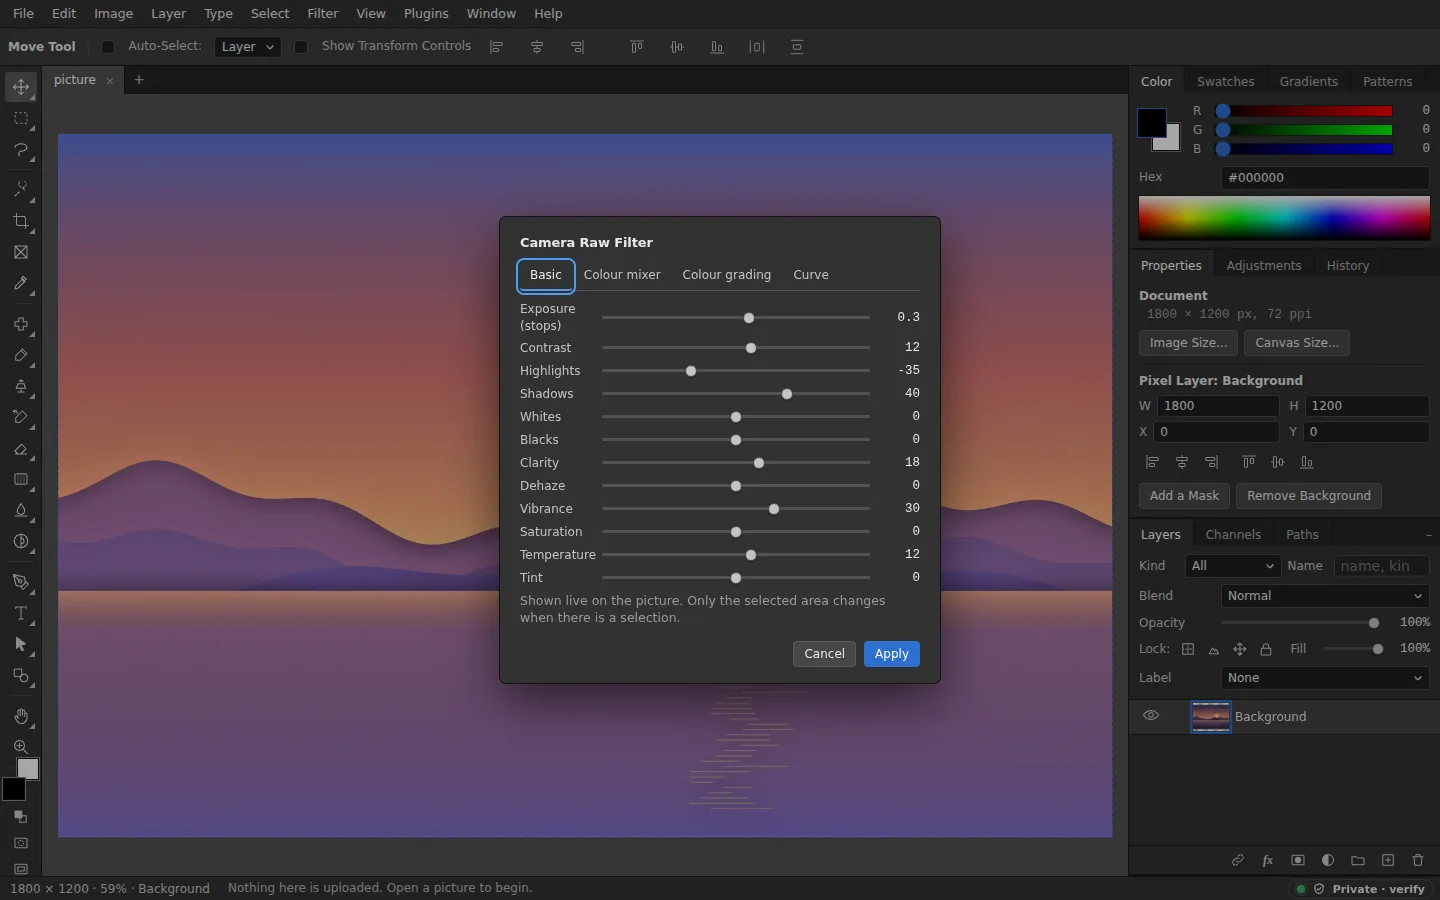Image resolution: width=1440 pixels, height=900 pixels.
Task: Open the Curve tab in Camera Raw
Action: coord(811,275)
